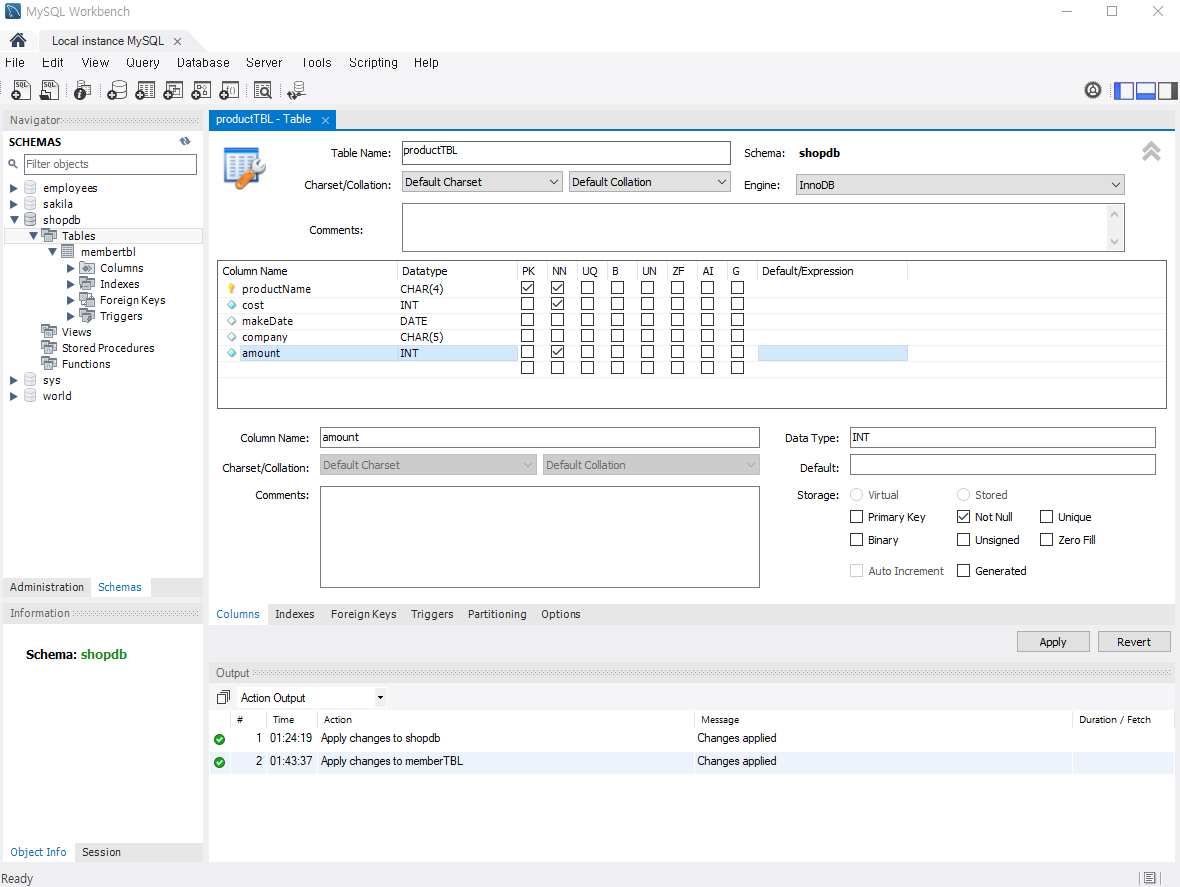This screenshot has width=1180, height=887.
Task: Go to the Home screen icon
Action: pos(18,41)
